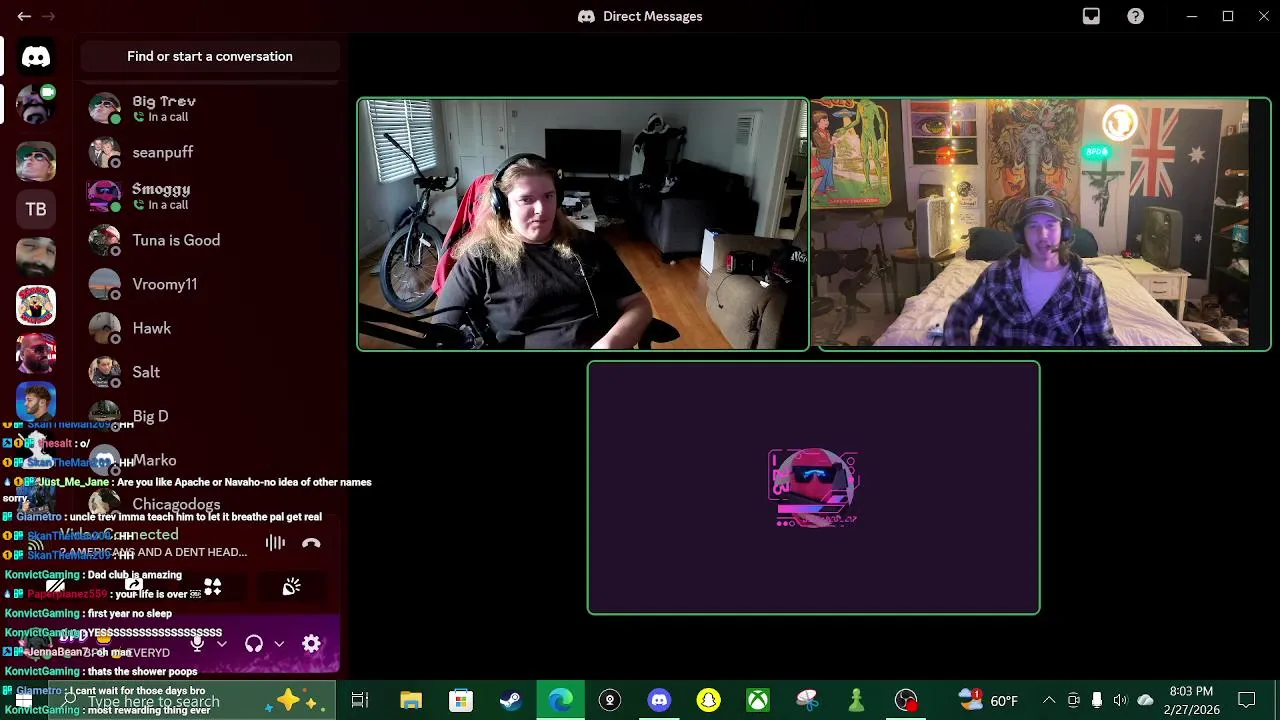
Task: Open the Windows notification center
Action: [1247, 700]
